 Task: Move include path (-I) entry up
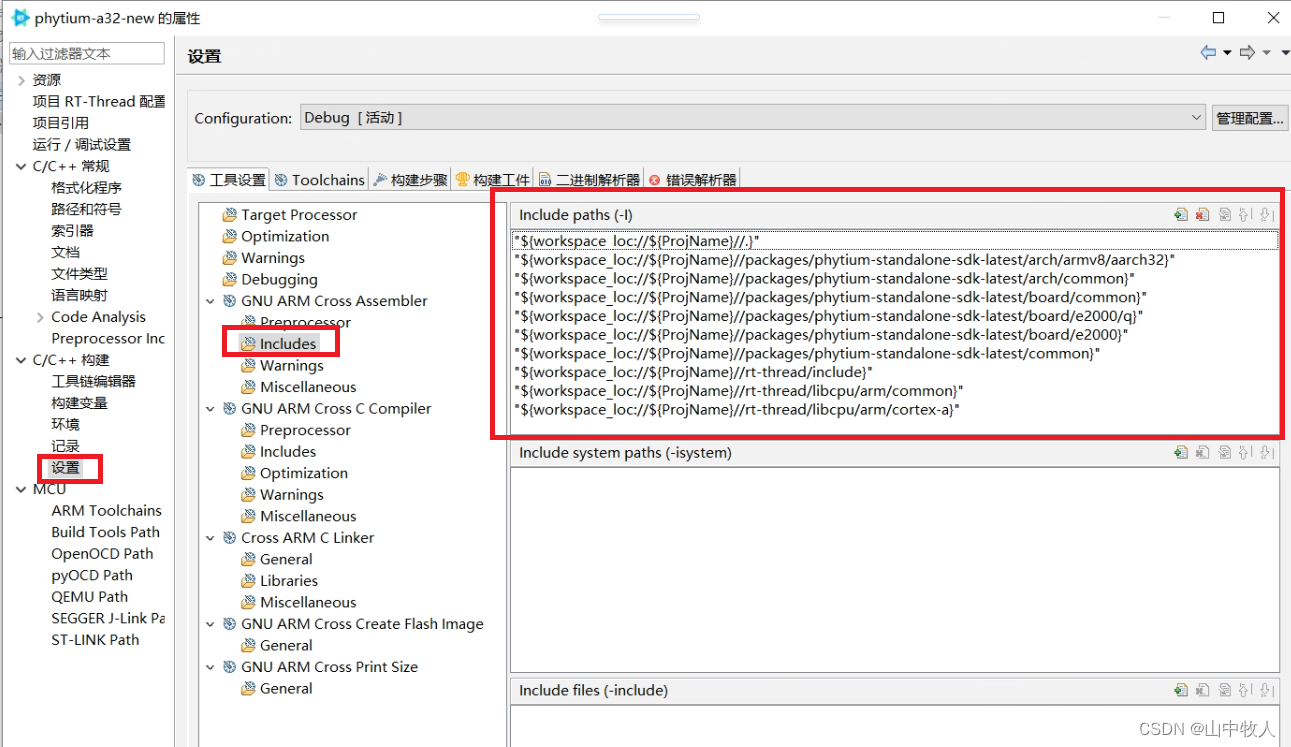(1245, 215)
